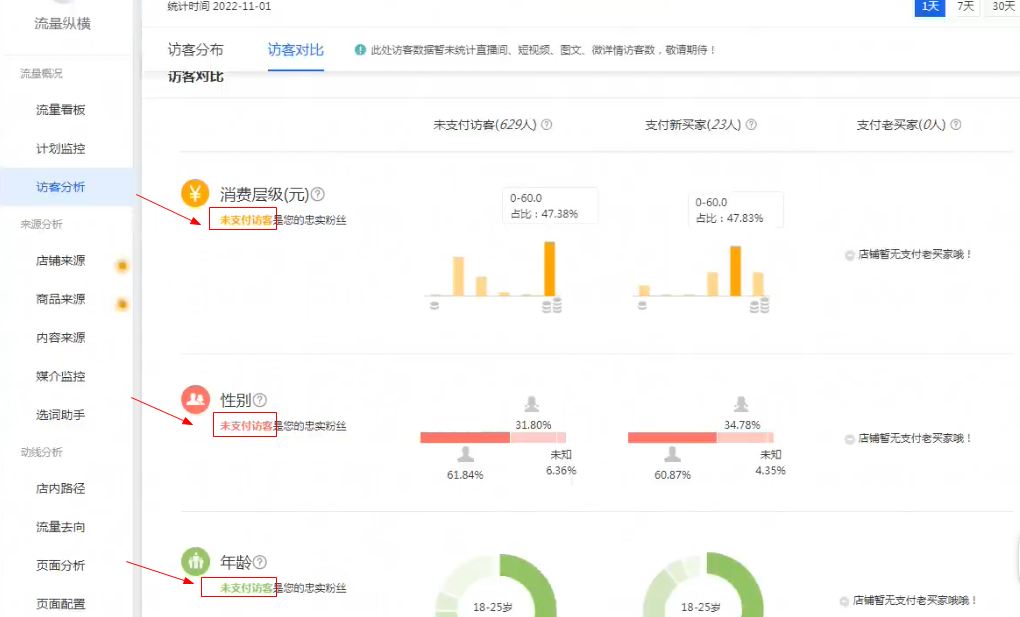Click the green info icon before visitor data notice
The height and width of the screenshot is (617, 1020).
pyautogui.click(x=360, y=49)
